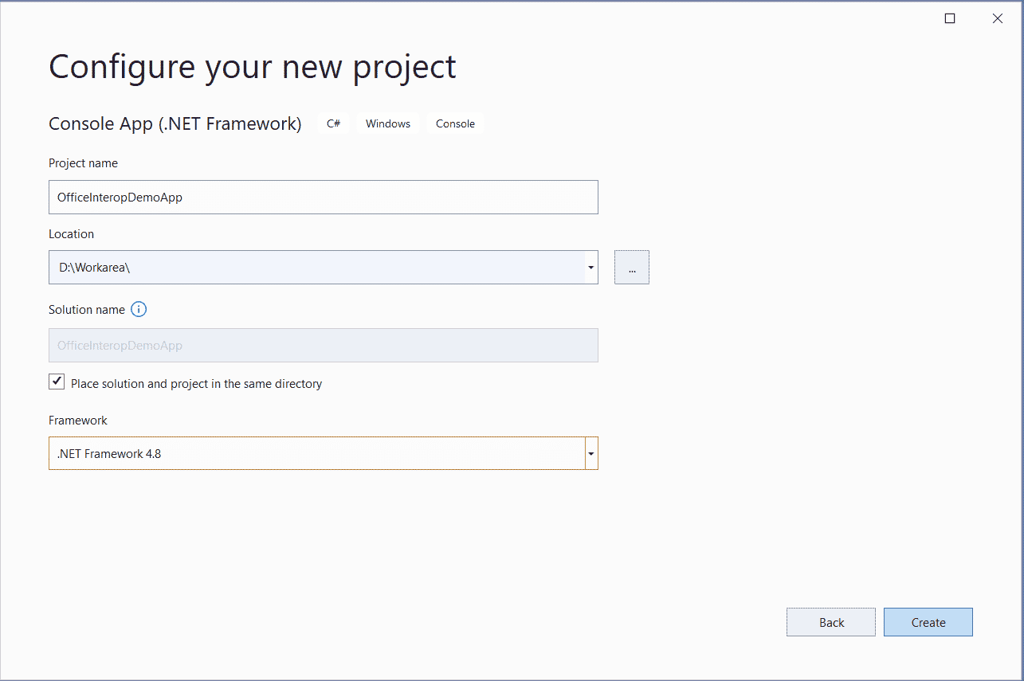The height and width of the screenshot is (681, 1024).
Task: Click the maximize window icon
Action: pos(949,18)
